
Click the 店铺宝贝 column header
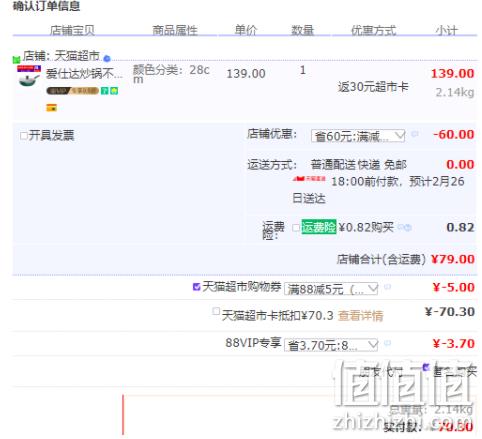tap(72, 30)
